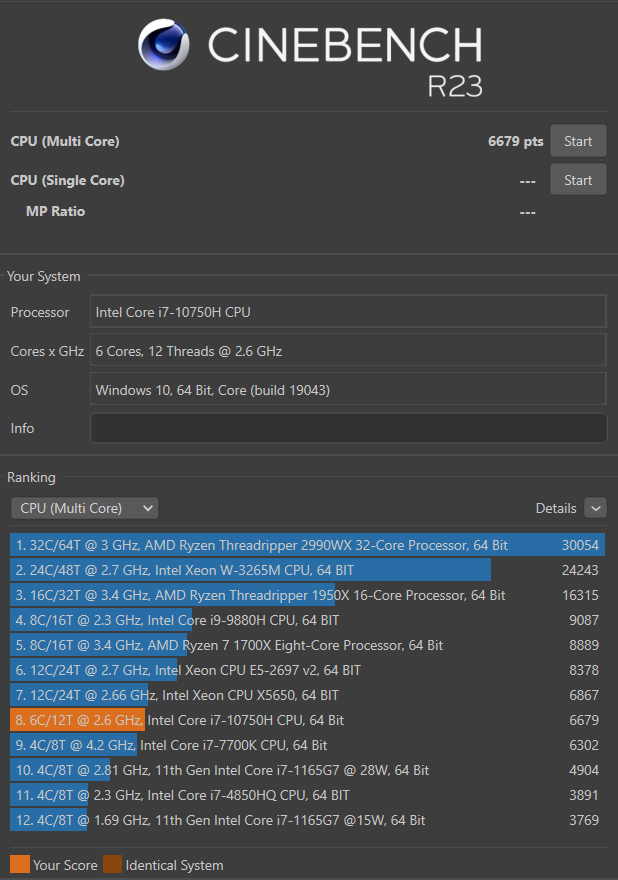Viewport: 618px width, 880px height.
Task: Select the Core i7-7700K ranking row
Action: pyautogui.click(x=308, y=745)
